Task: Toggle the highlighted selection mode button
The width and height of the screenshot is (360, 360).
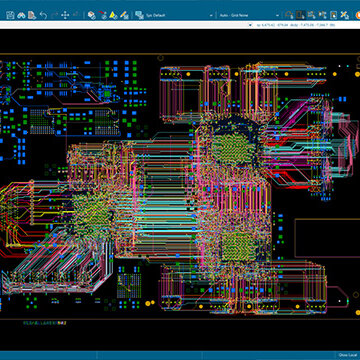Action: coord(301,15)
